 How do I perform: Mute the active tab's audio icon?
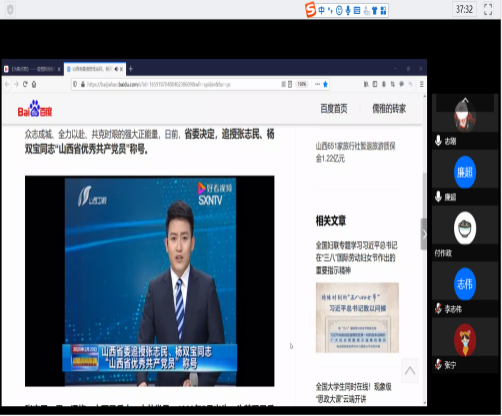(116, 69)
